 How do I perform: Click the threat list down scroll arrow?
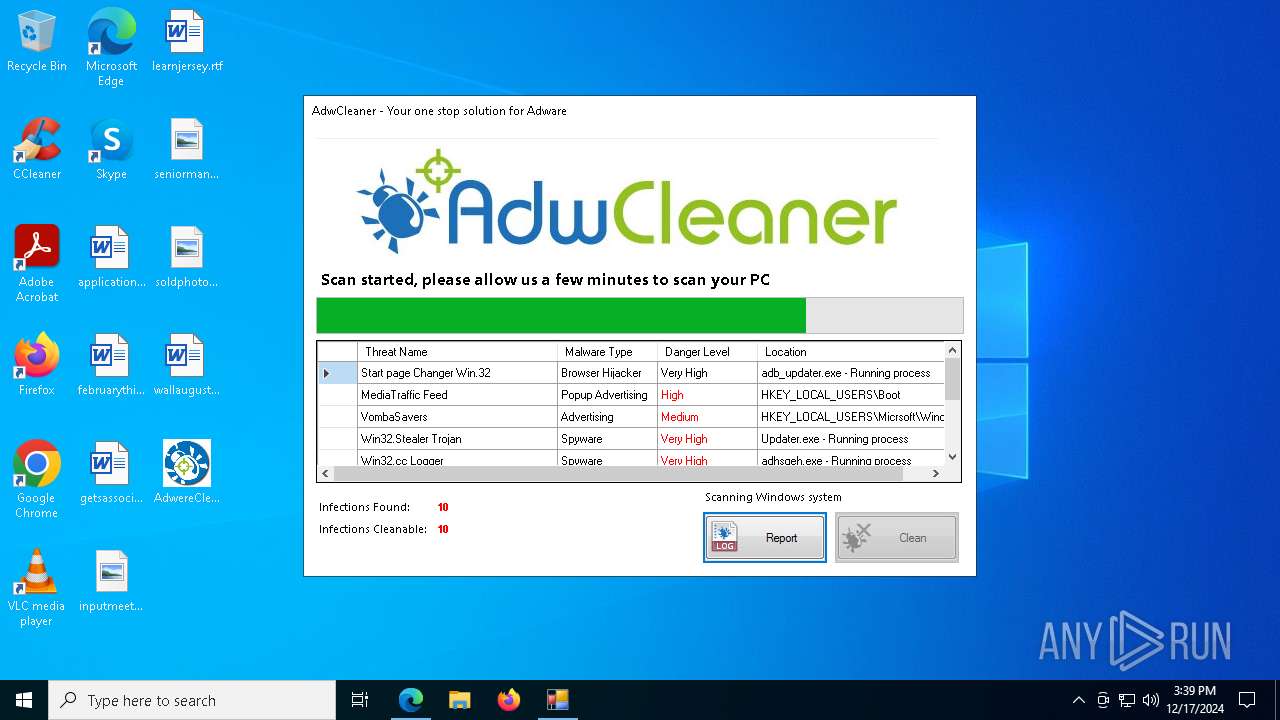coord(953,457)
